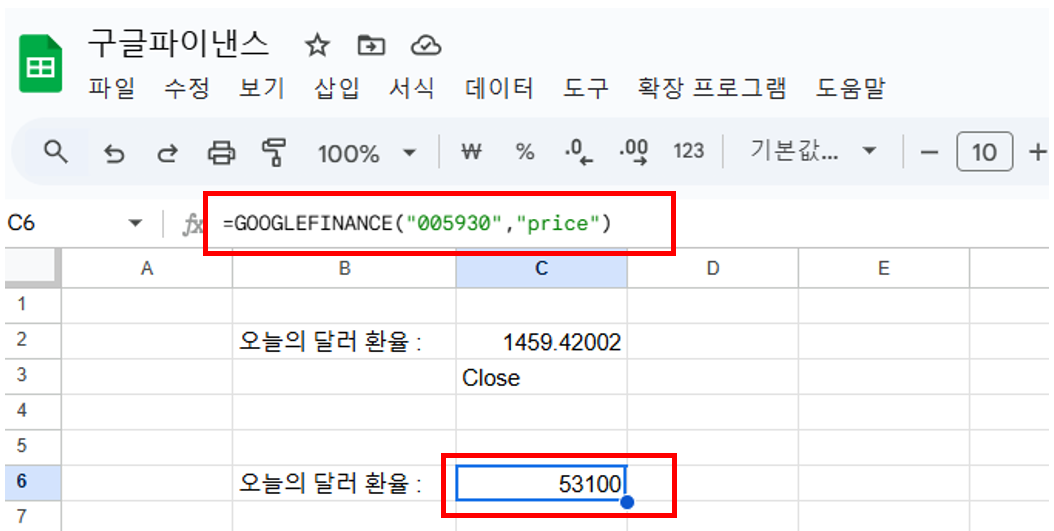Open the 도구 menu
This screenshot has height=531, width=1054.
585,88
